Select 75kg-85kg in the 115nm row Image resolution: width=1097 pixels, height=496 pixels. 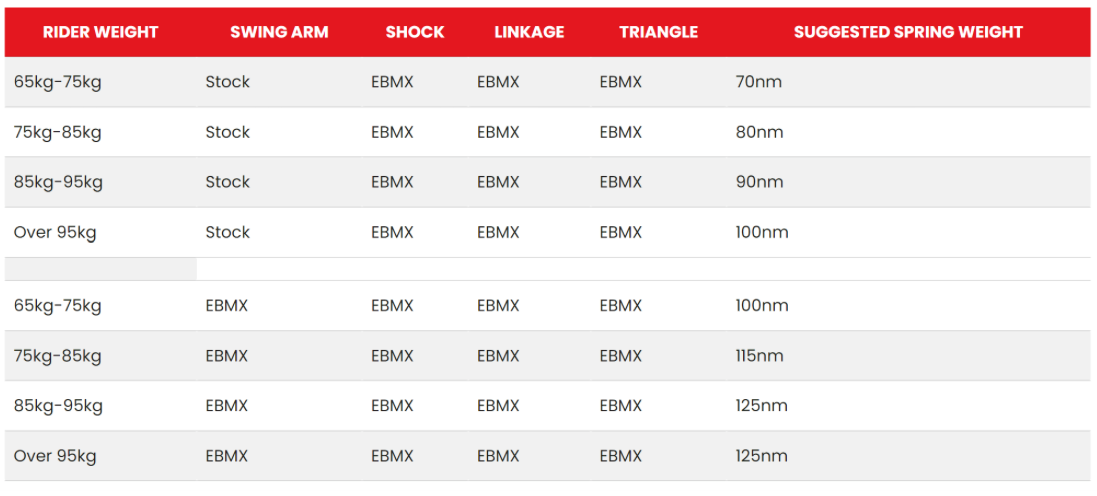click(x=58, y=356)
